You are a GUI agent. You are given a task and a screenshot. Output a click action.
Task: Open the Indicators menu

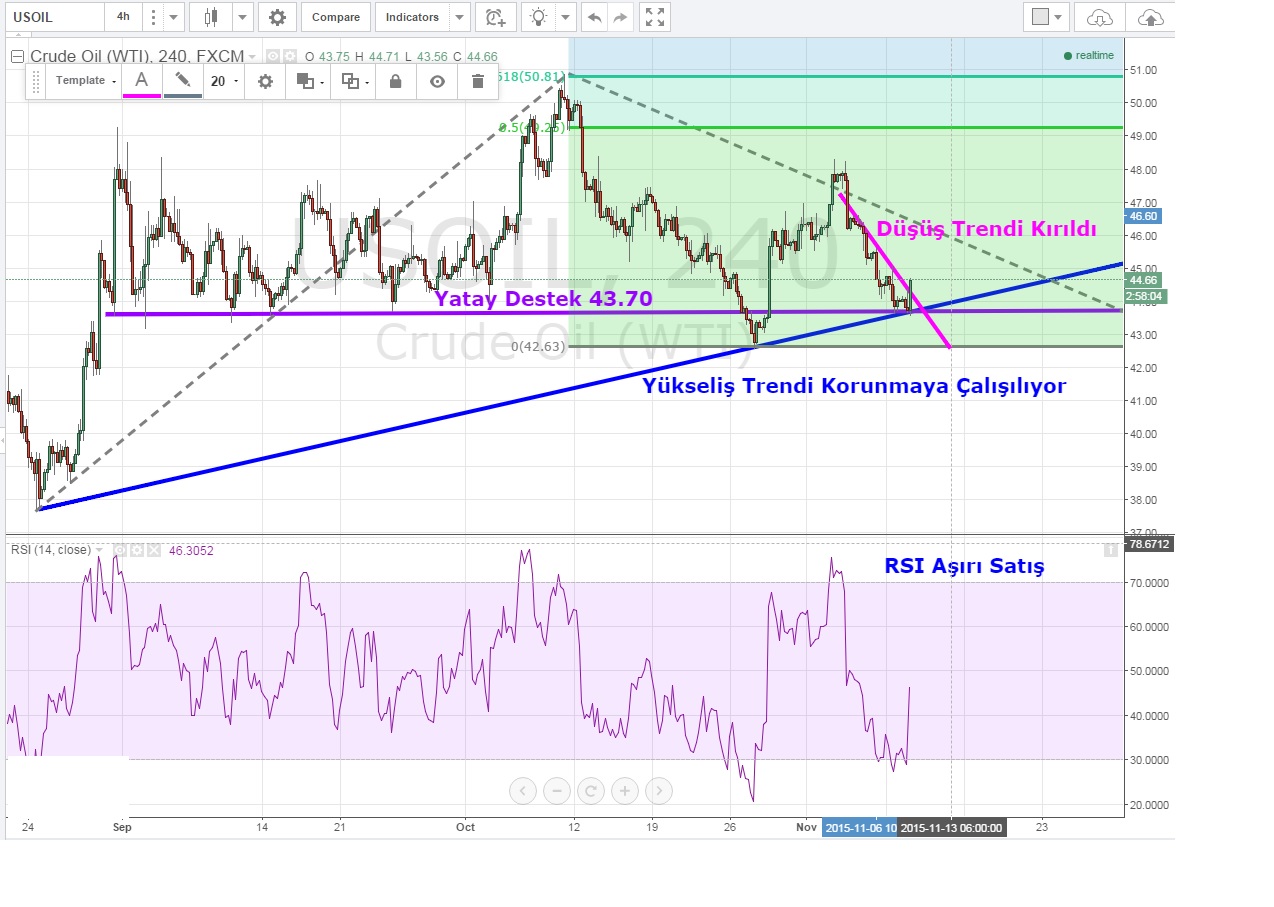412,17
